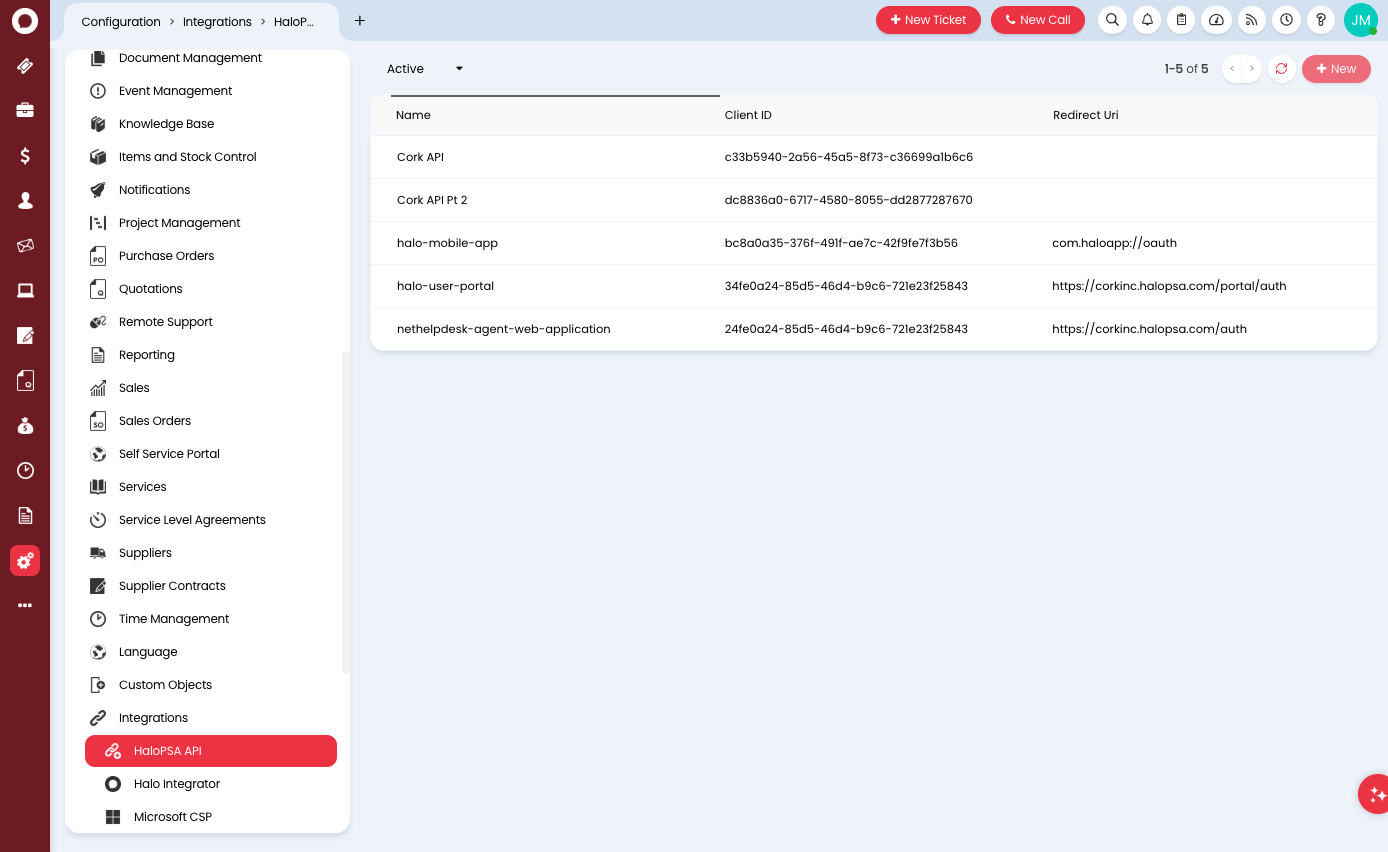
Task: Open the timer clock icon in left rail
Action: (x=25, y=470)
